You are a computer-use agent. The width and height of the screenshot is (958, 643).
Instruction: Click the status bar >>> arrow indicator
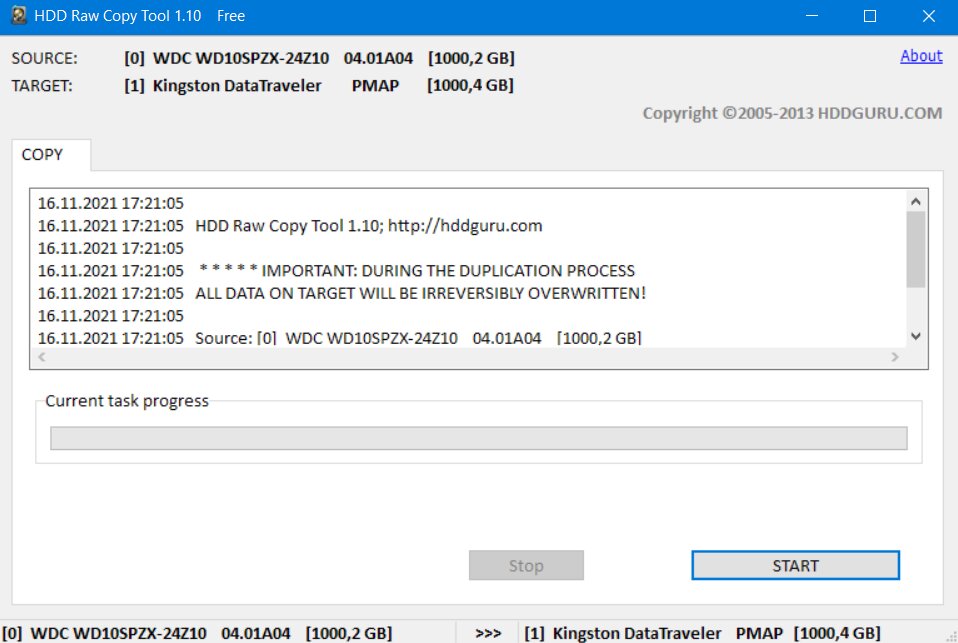coord(488,633)
